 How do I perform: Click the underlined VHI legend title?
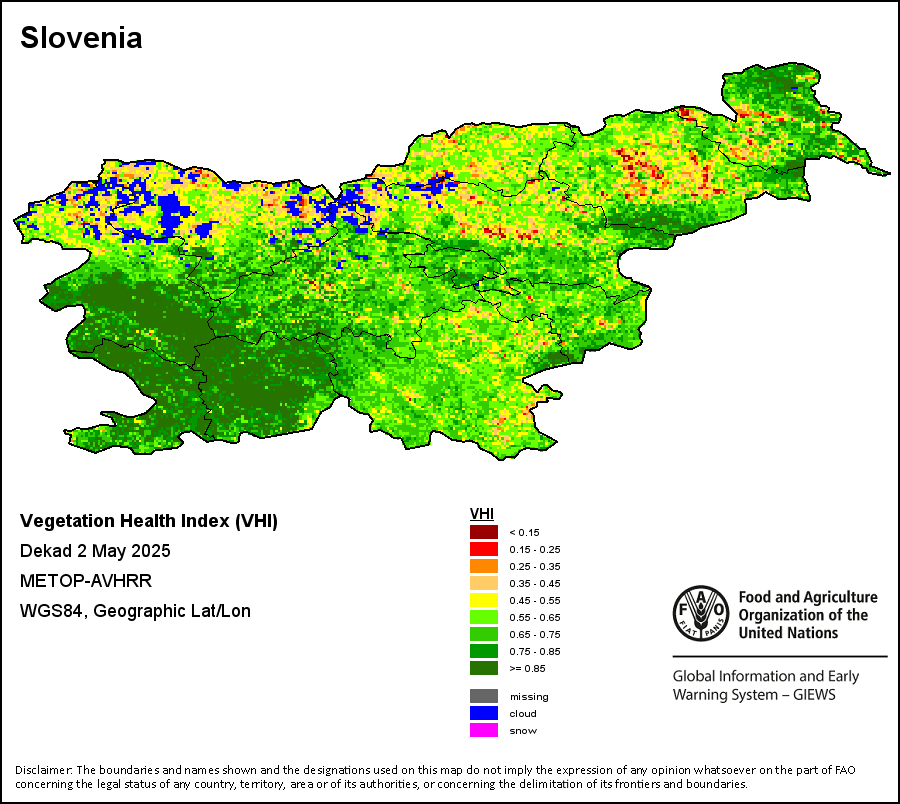pos(482,514)
